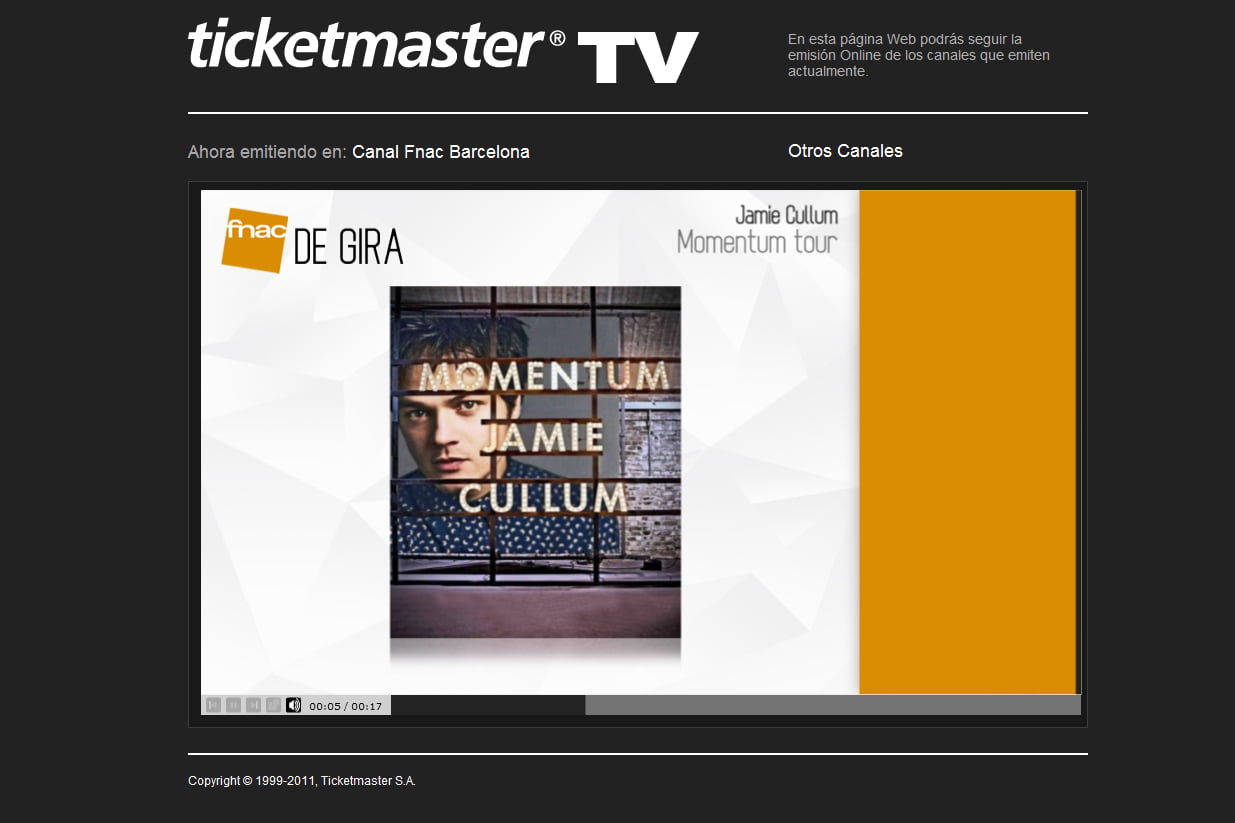Click the Momentum Jamie Cullum album cover
The image size is (1235, 823).
(535, 462)
